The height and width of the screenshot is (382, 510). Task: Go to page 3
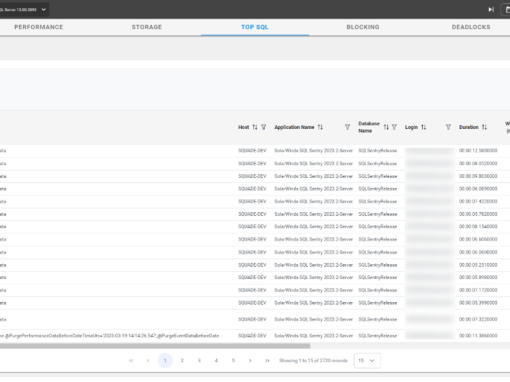[x=199, y=360]
